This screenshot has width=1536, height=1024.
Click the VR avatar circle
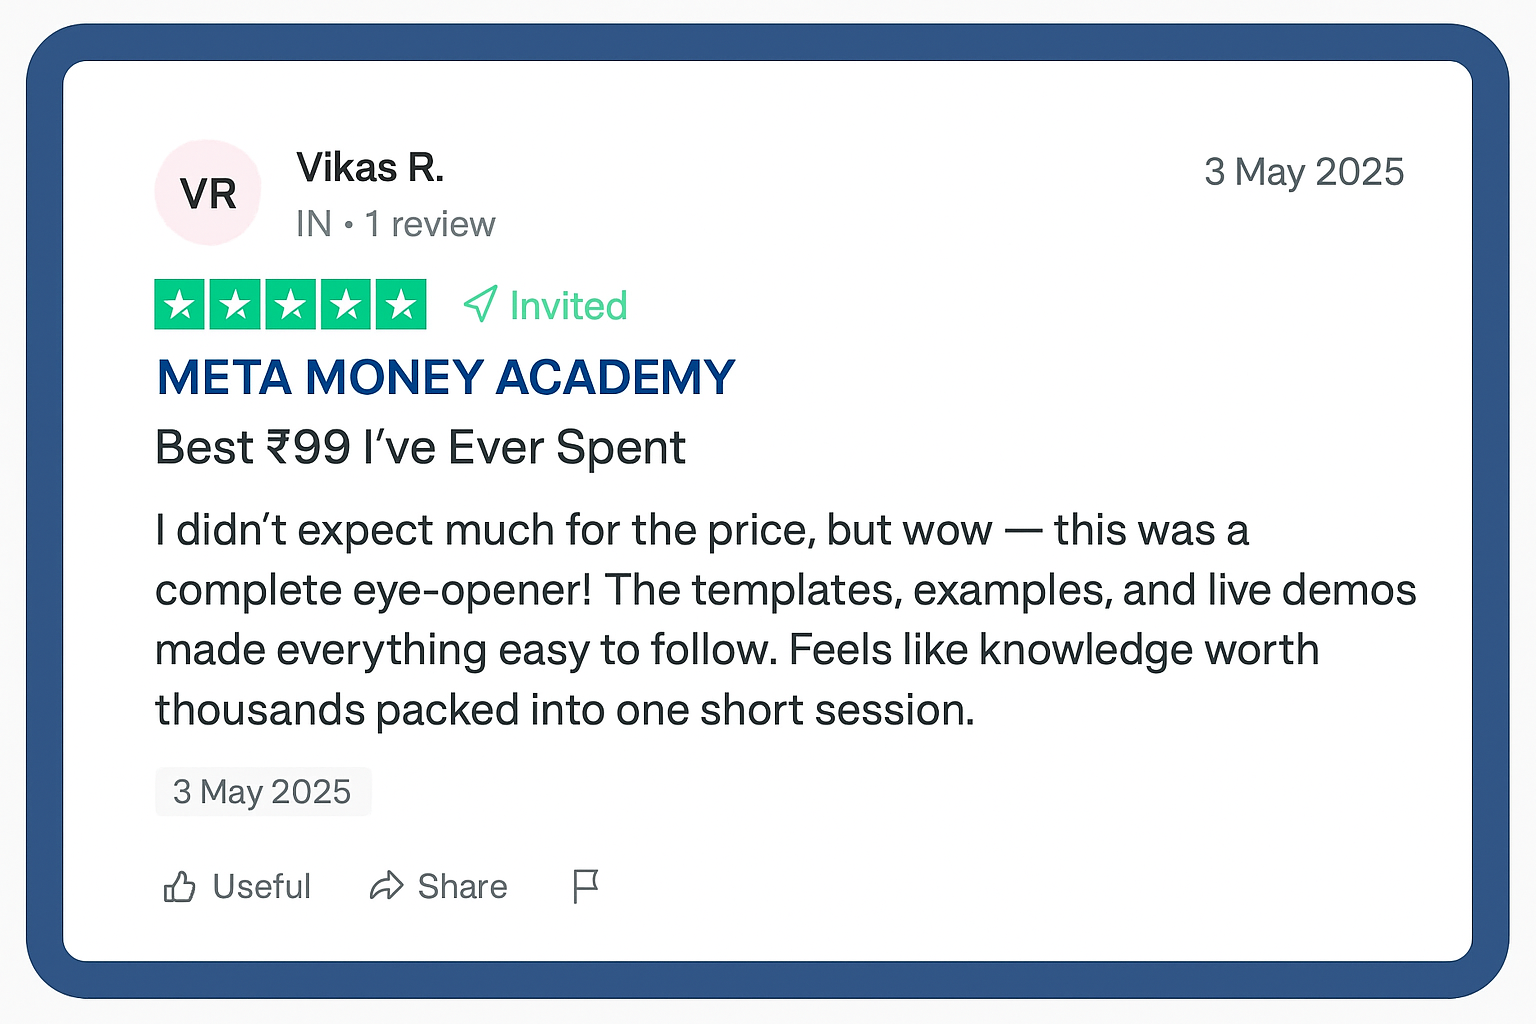coord(208,193)
